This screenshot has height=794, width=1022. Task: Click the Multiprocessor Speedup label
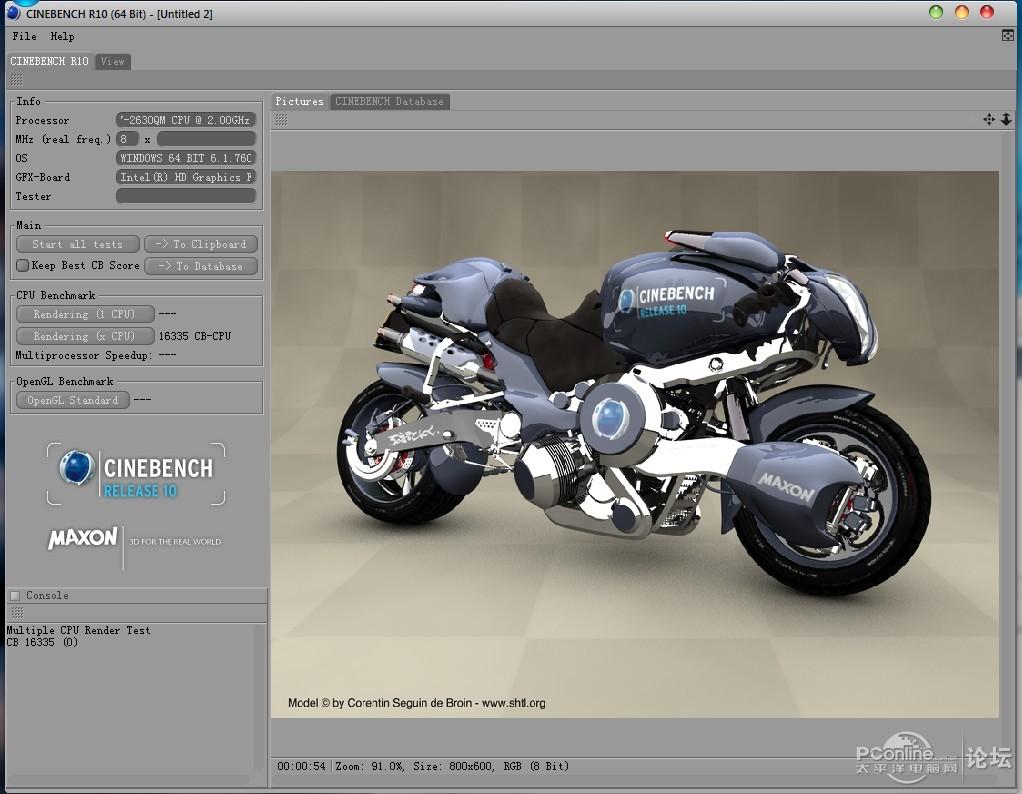[x=83, y=355]
